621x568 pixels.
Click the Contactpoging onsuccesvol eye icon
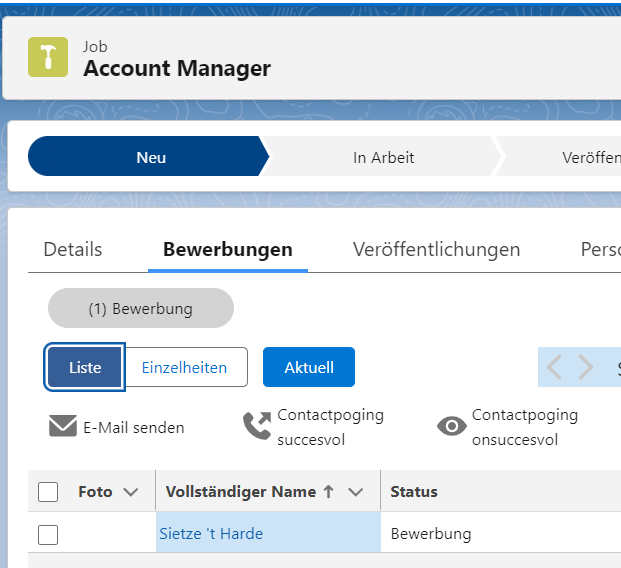(x=452, y=427)
